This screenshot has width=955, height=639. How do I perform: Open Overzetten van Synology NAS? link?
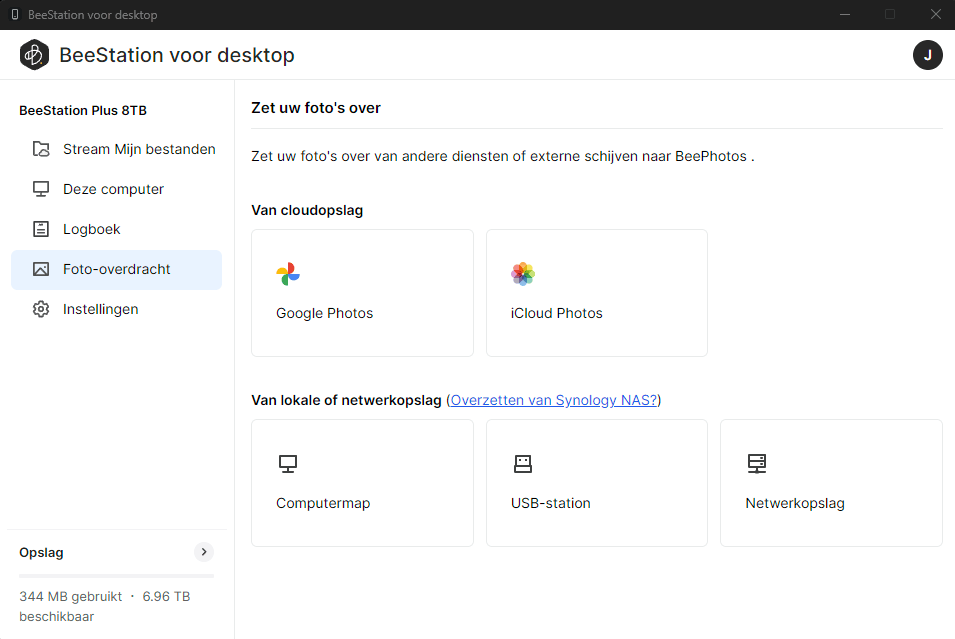554,400
